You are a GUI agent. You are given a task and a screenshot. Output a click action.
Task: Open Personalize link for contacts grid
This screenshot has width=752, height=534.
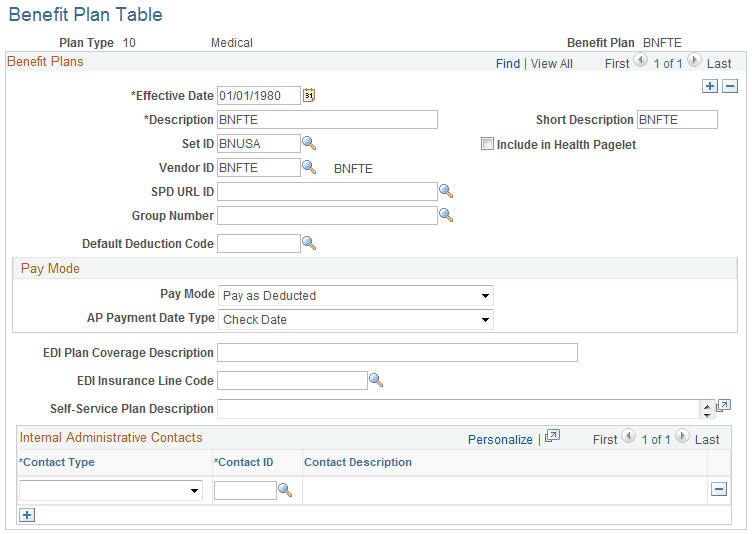500,439
